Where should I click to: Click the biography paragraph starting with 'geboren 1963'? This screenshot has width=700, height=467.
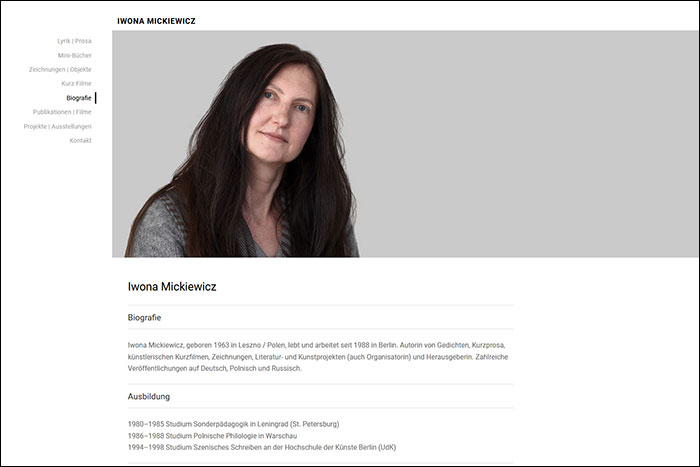pos(318,357)
